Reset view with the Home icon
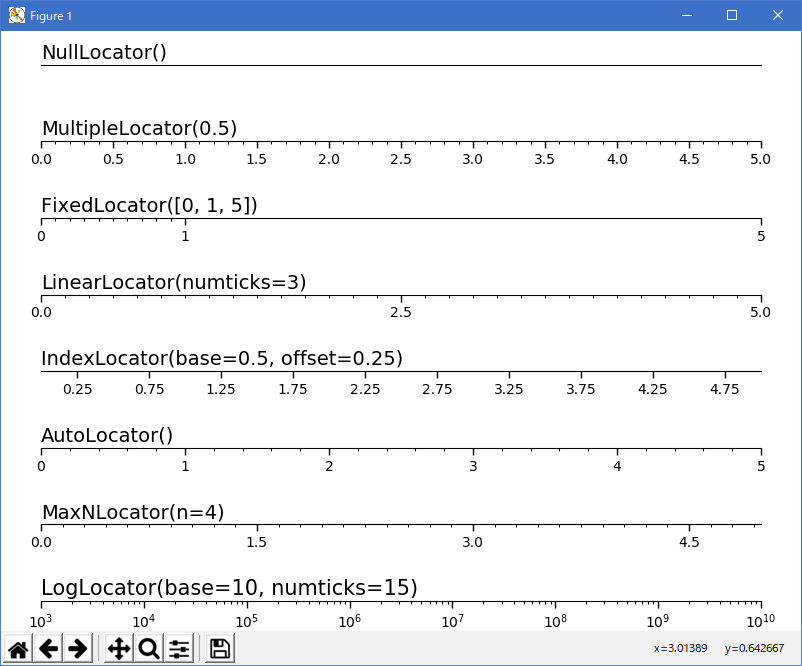The image size is (802, 666). (x=18, y=649)
